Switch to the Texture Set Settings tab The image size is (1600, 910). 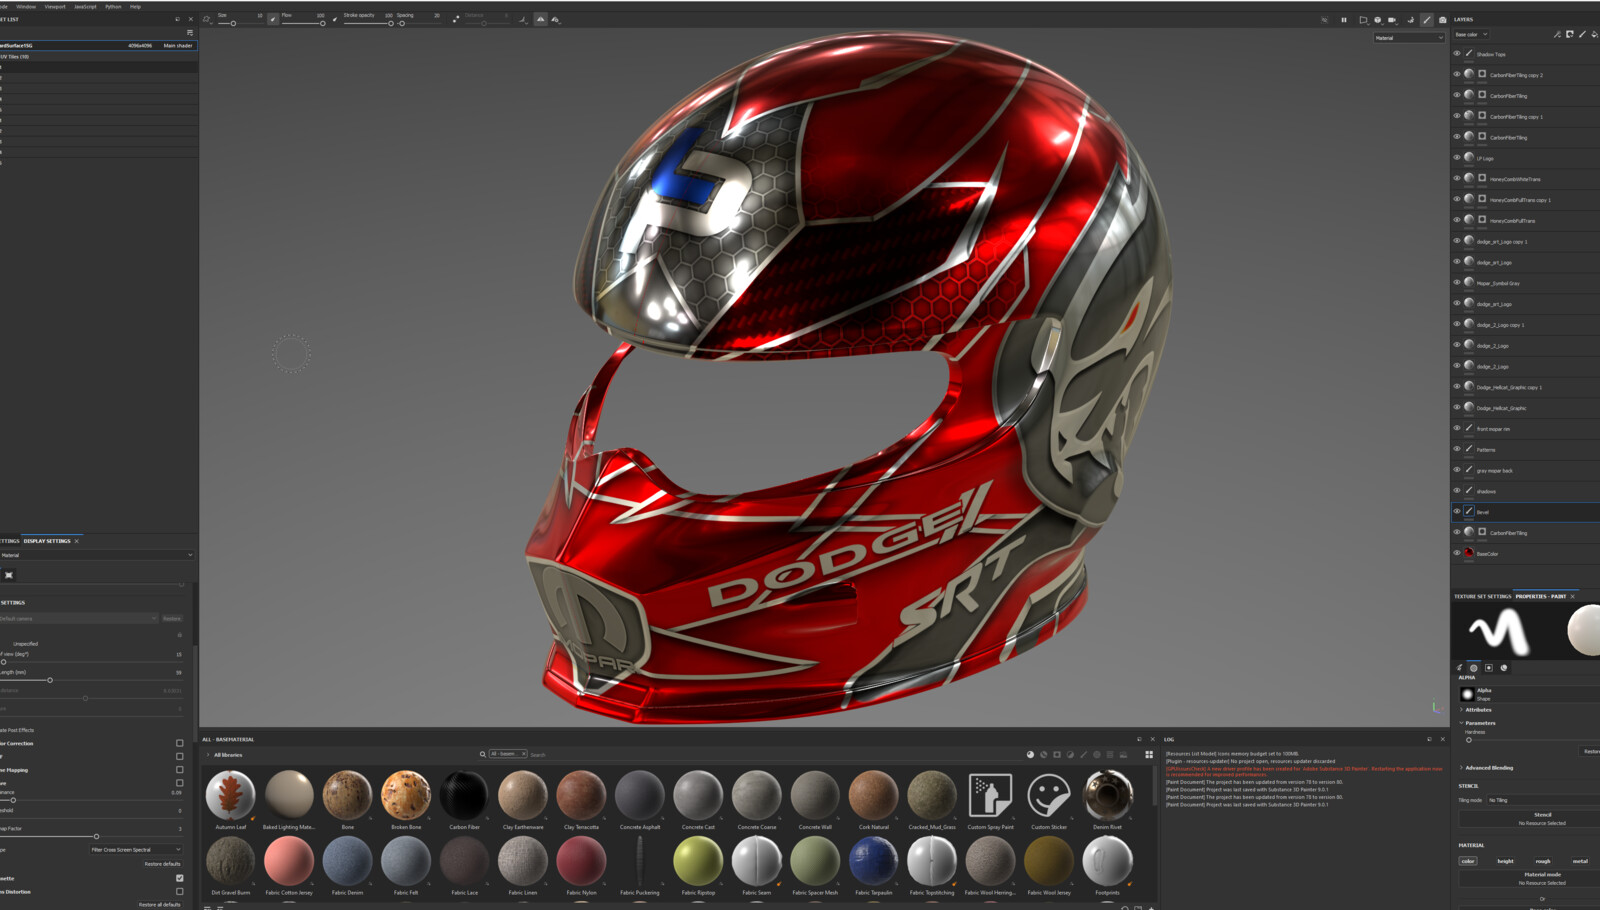tap(1482, 596)
